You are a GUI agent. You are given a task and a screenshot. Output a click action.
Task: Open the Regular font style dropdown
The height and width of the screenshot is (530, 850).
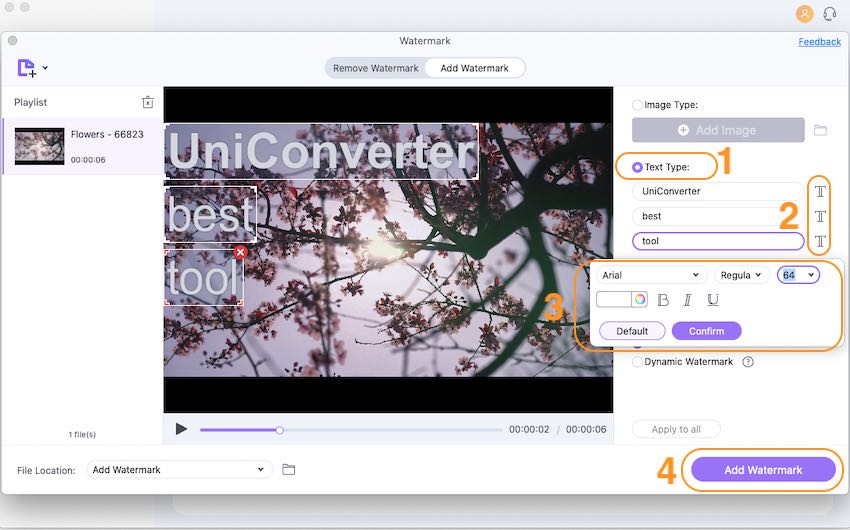(741, 275)
